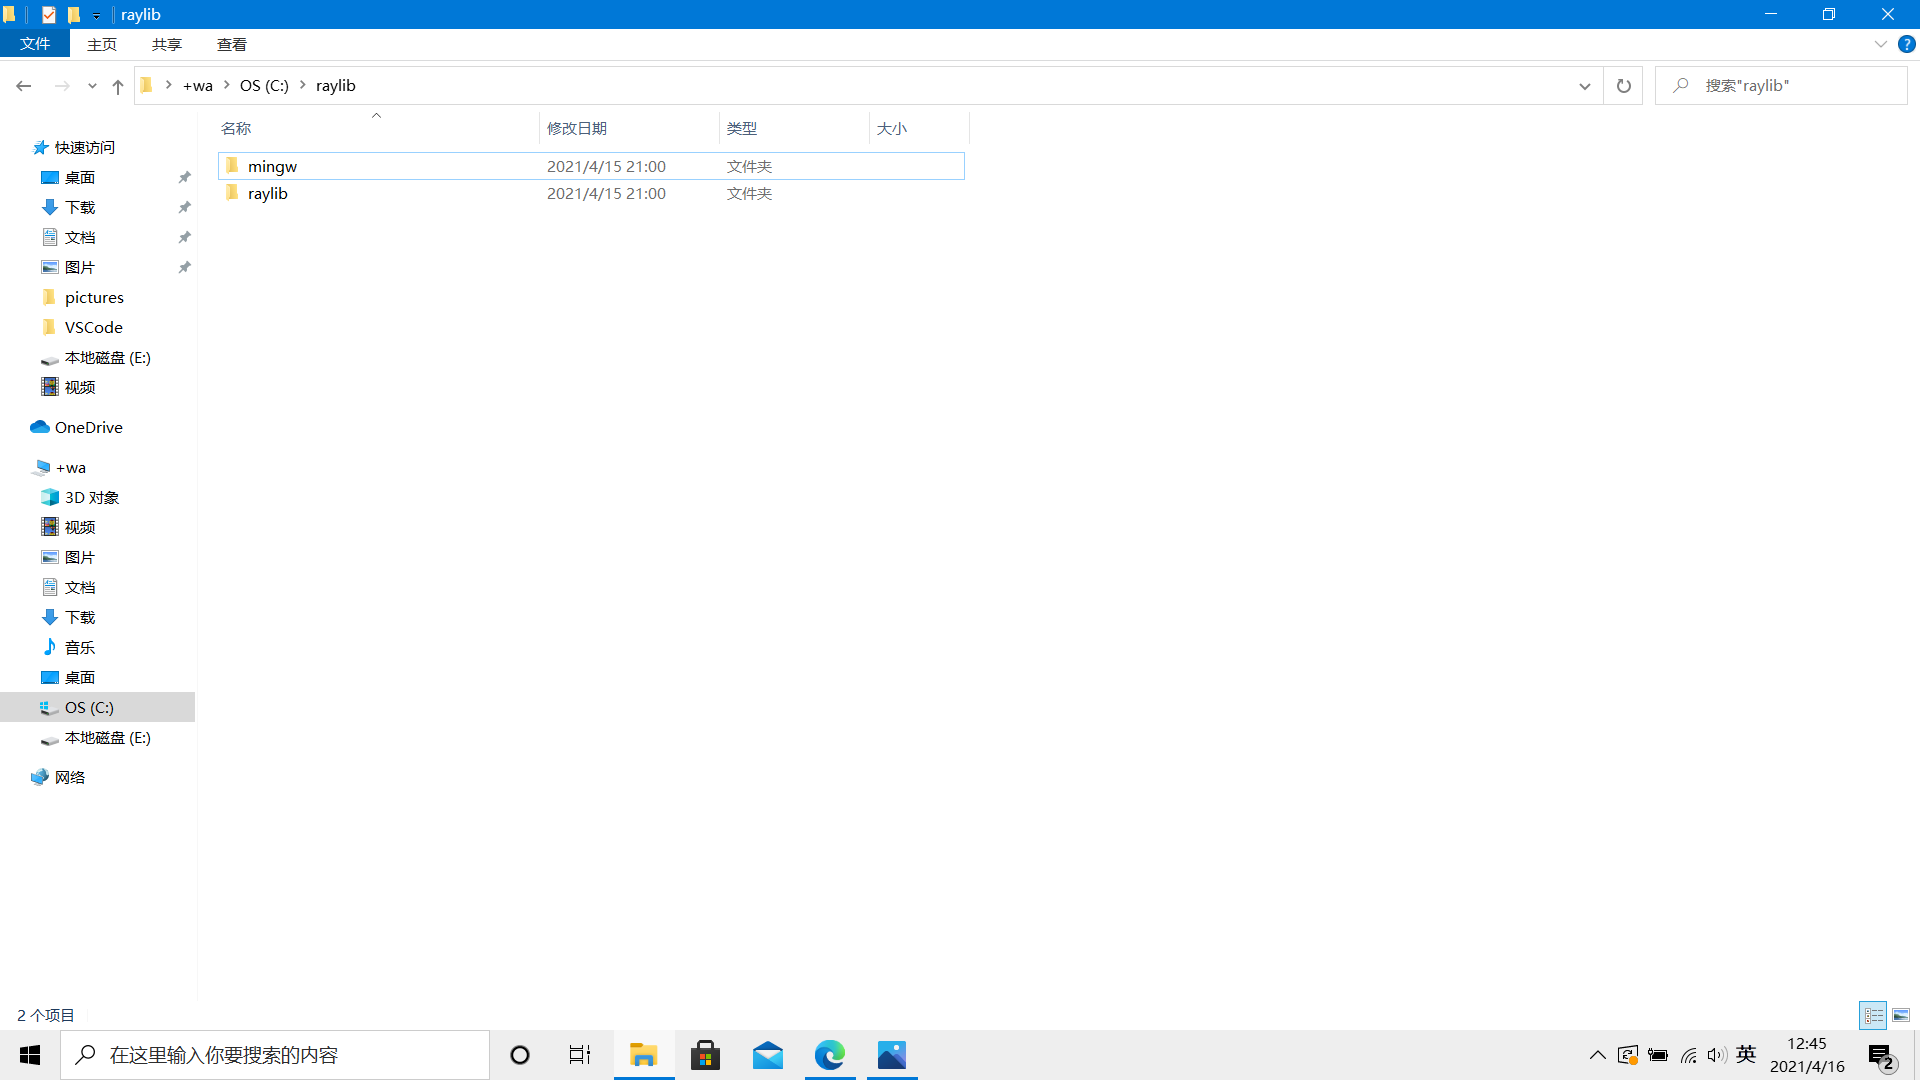Open Microsoft Store from the taskbar

tap(705, 1055)
